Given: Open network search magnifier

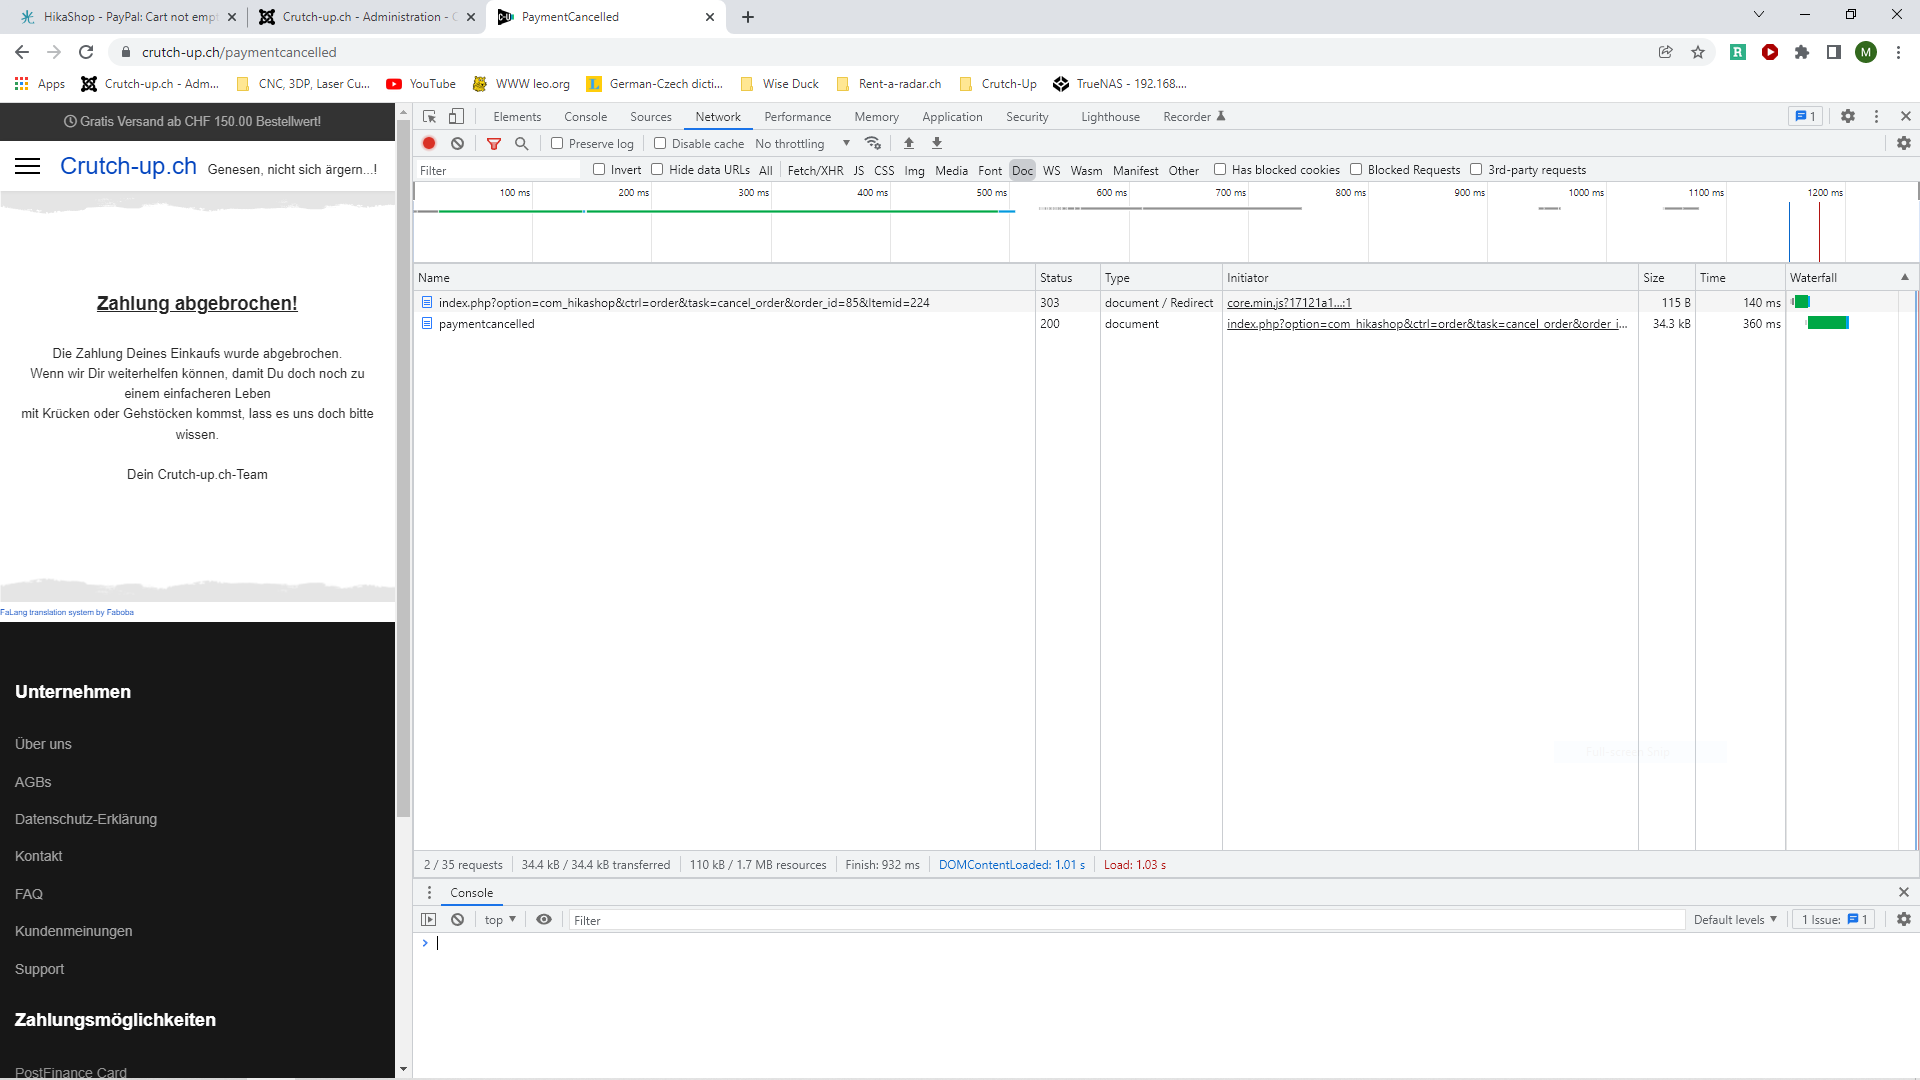Looking at the screenshot, I should coord(521,143).
